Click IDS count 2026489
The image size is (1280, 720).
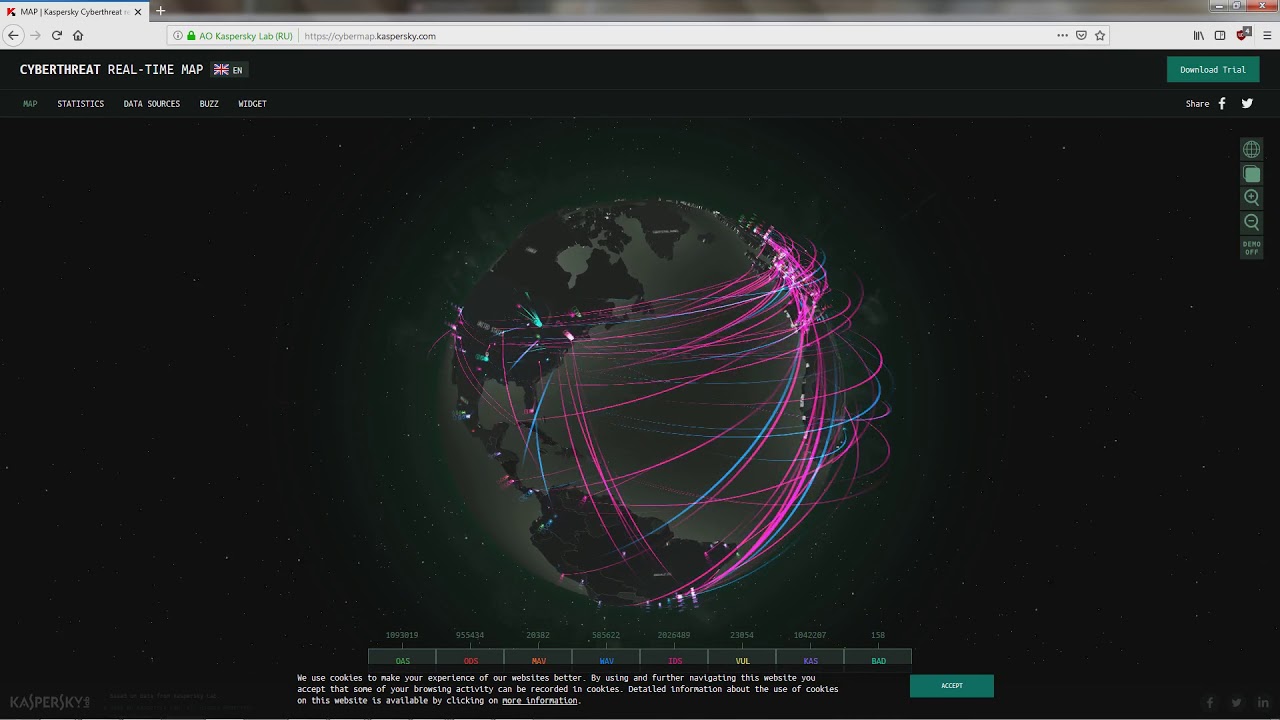[x=674, y=635]
